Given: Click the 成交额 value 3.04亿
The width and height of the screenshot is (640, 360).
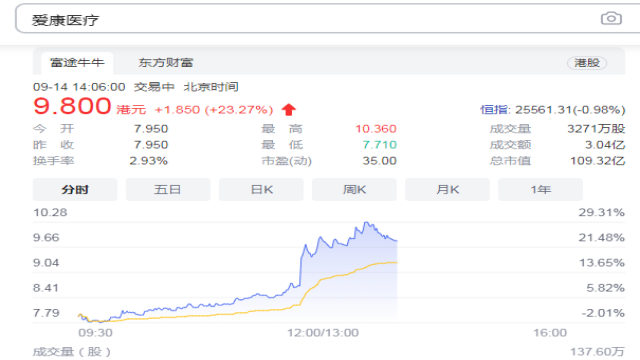Looking at the screenshot, I should [605, 145].
